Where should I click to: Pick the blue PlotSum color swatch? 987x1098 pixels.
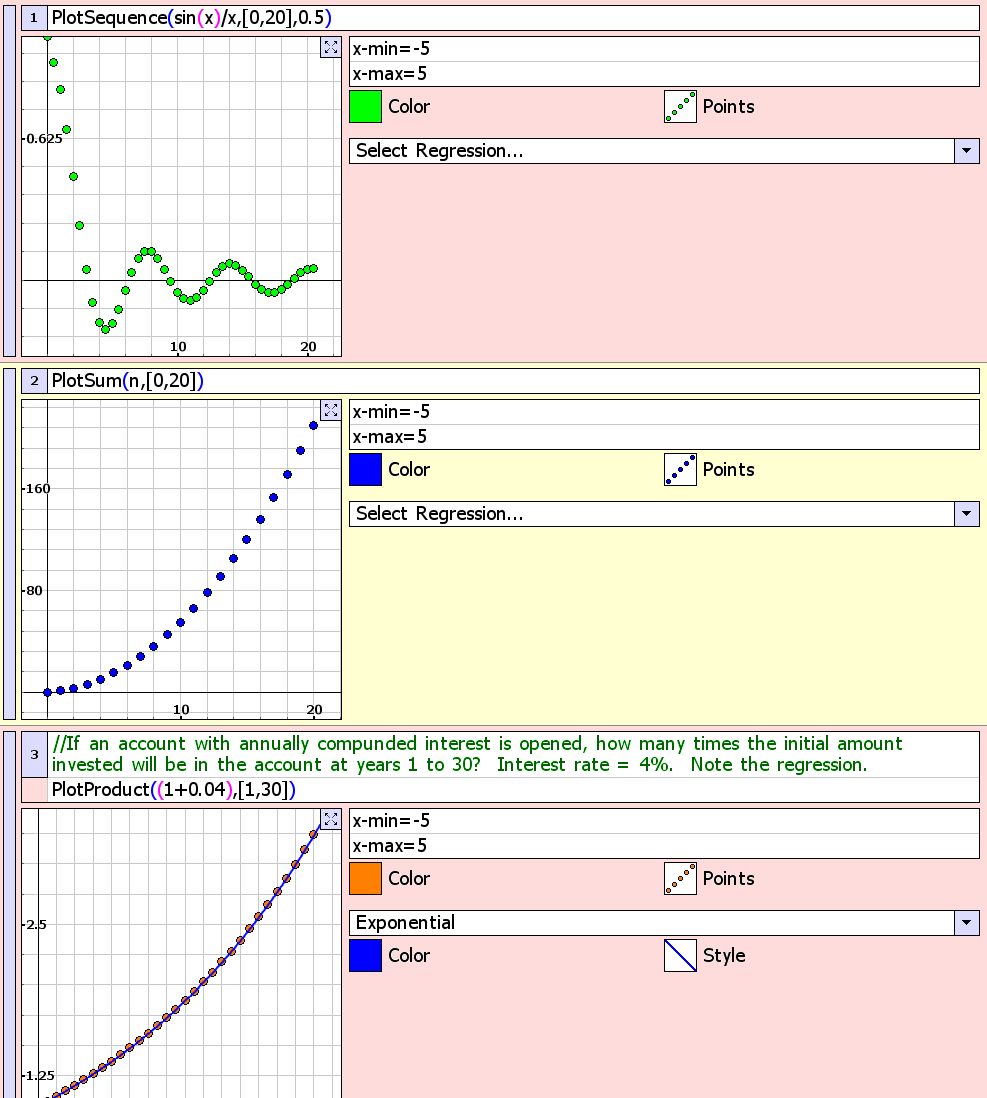click(x=366, y=469)
